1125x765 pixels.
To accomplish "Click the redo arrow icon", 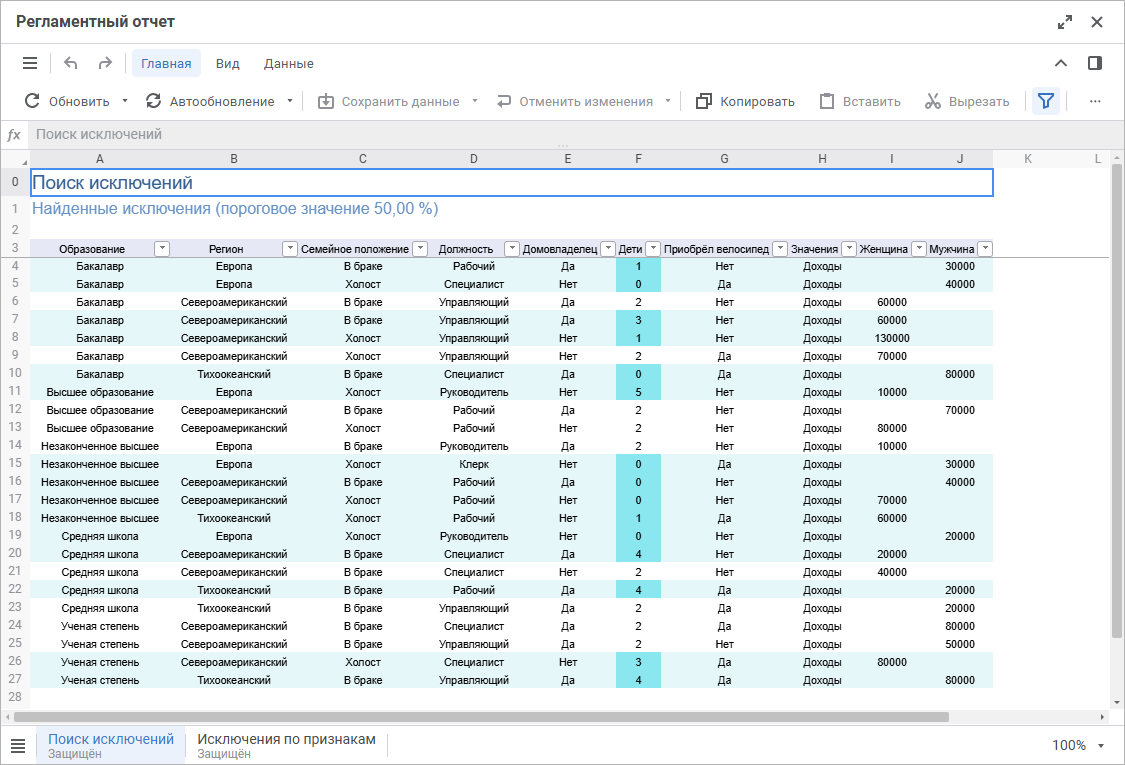I will point(105,63).
